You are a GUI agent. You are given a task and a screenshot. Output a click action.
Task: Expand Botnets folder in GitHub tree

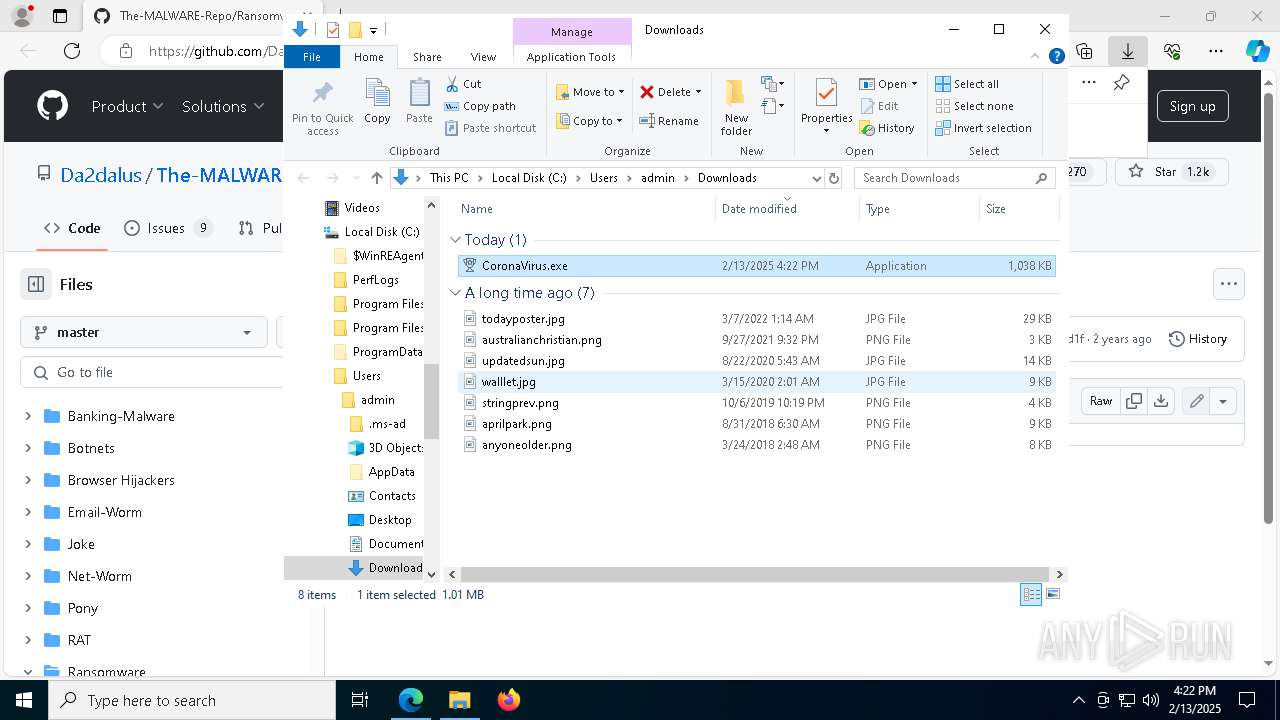coord(28,448)
